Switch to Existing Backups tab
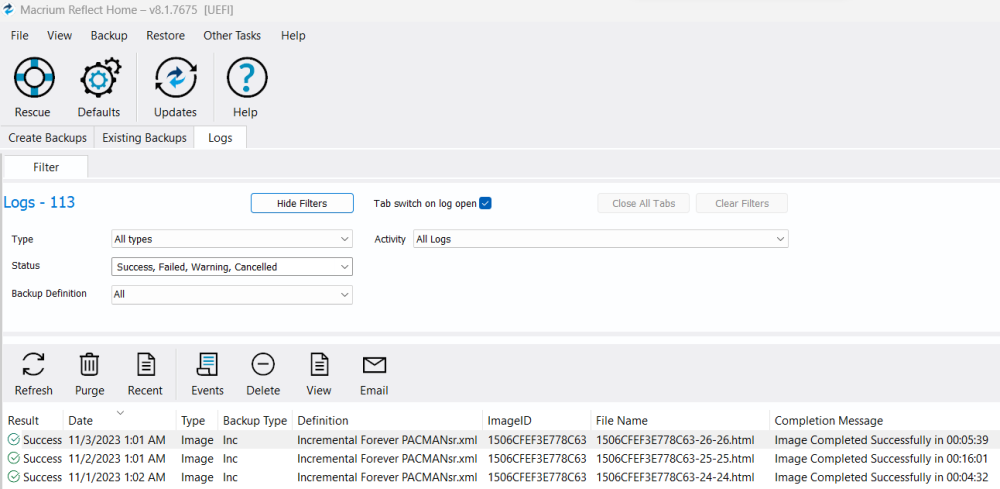This screenshot has height=489, width=1000. [x=144, y=138]
